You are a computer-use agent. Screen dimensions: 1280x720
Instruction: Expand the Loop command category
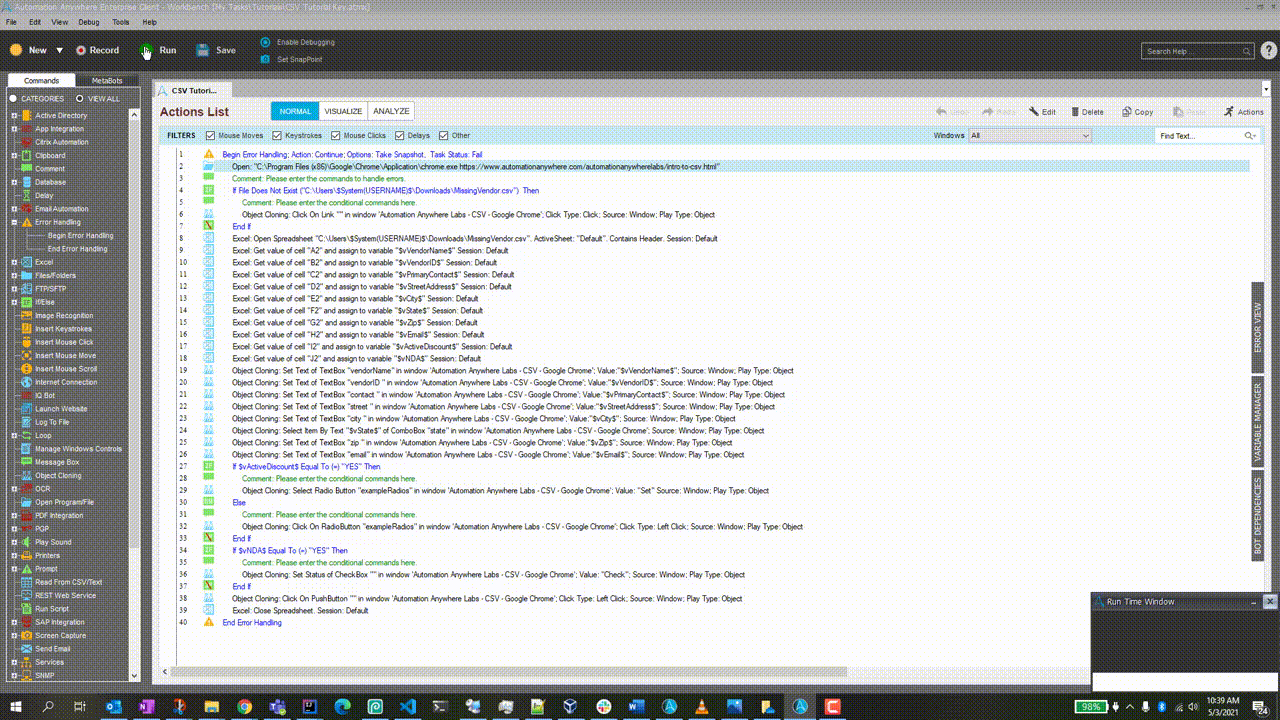(15, 435)
